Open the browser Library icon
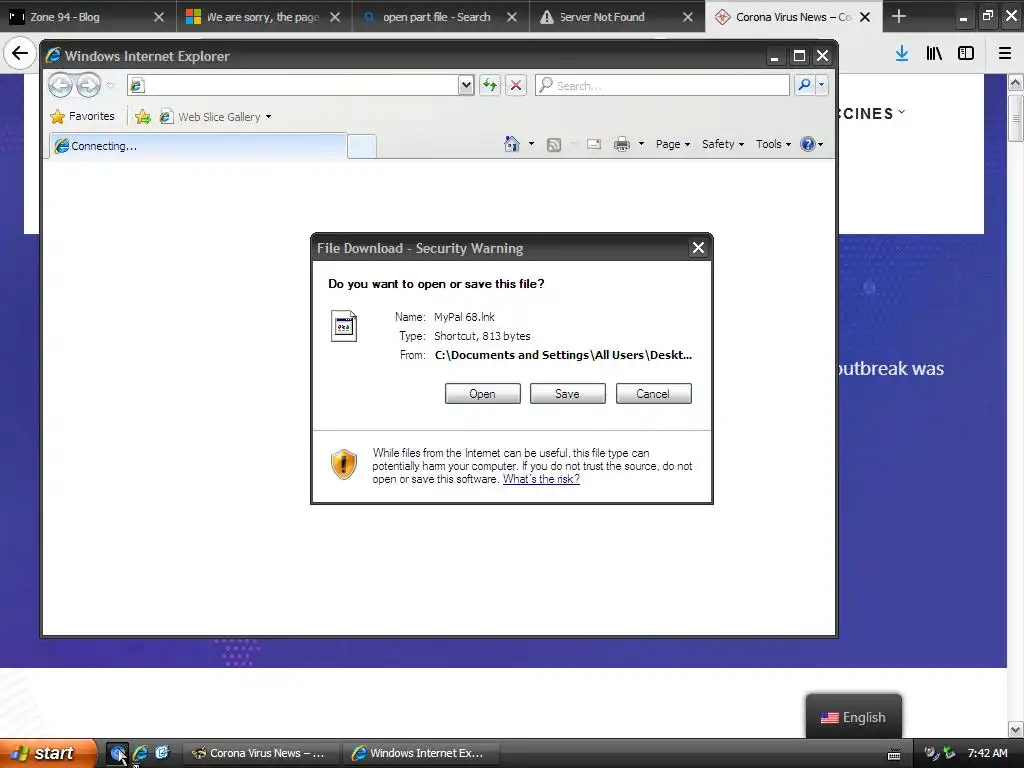 [934, 53]
